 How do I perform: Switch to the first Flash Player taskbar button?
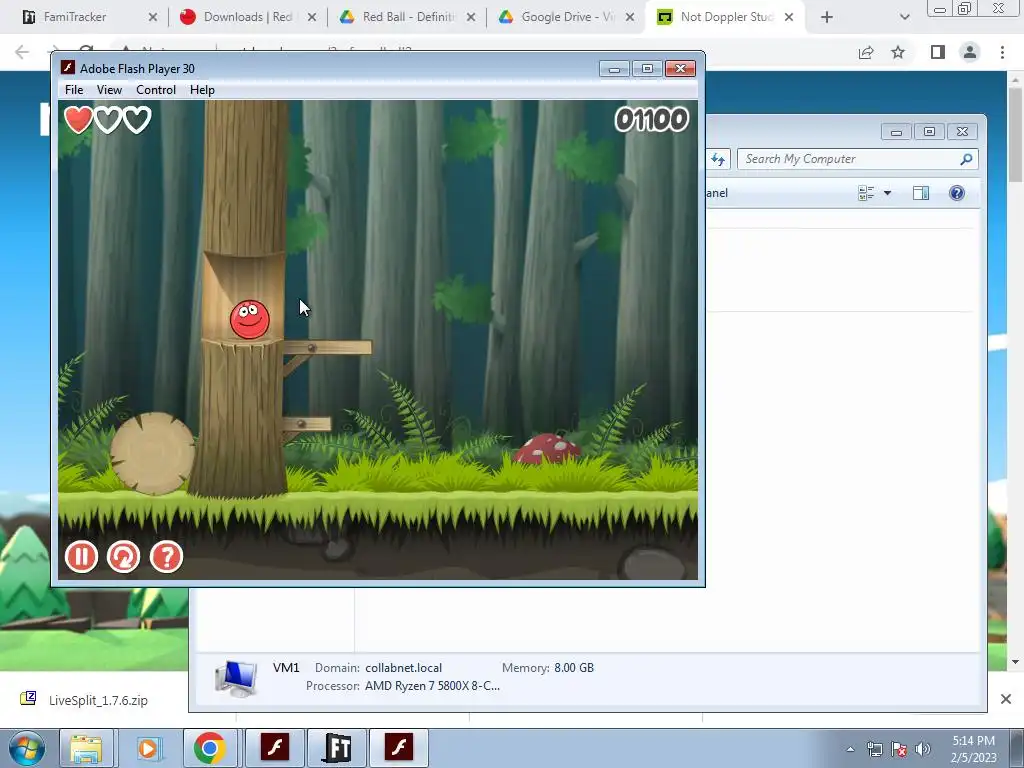click(x=275, y=748)
